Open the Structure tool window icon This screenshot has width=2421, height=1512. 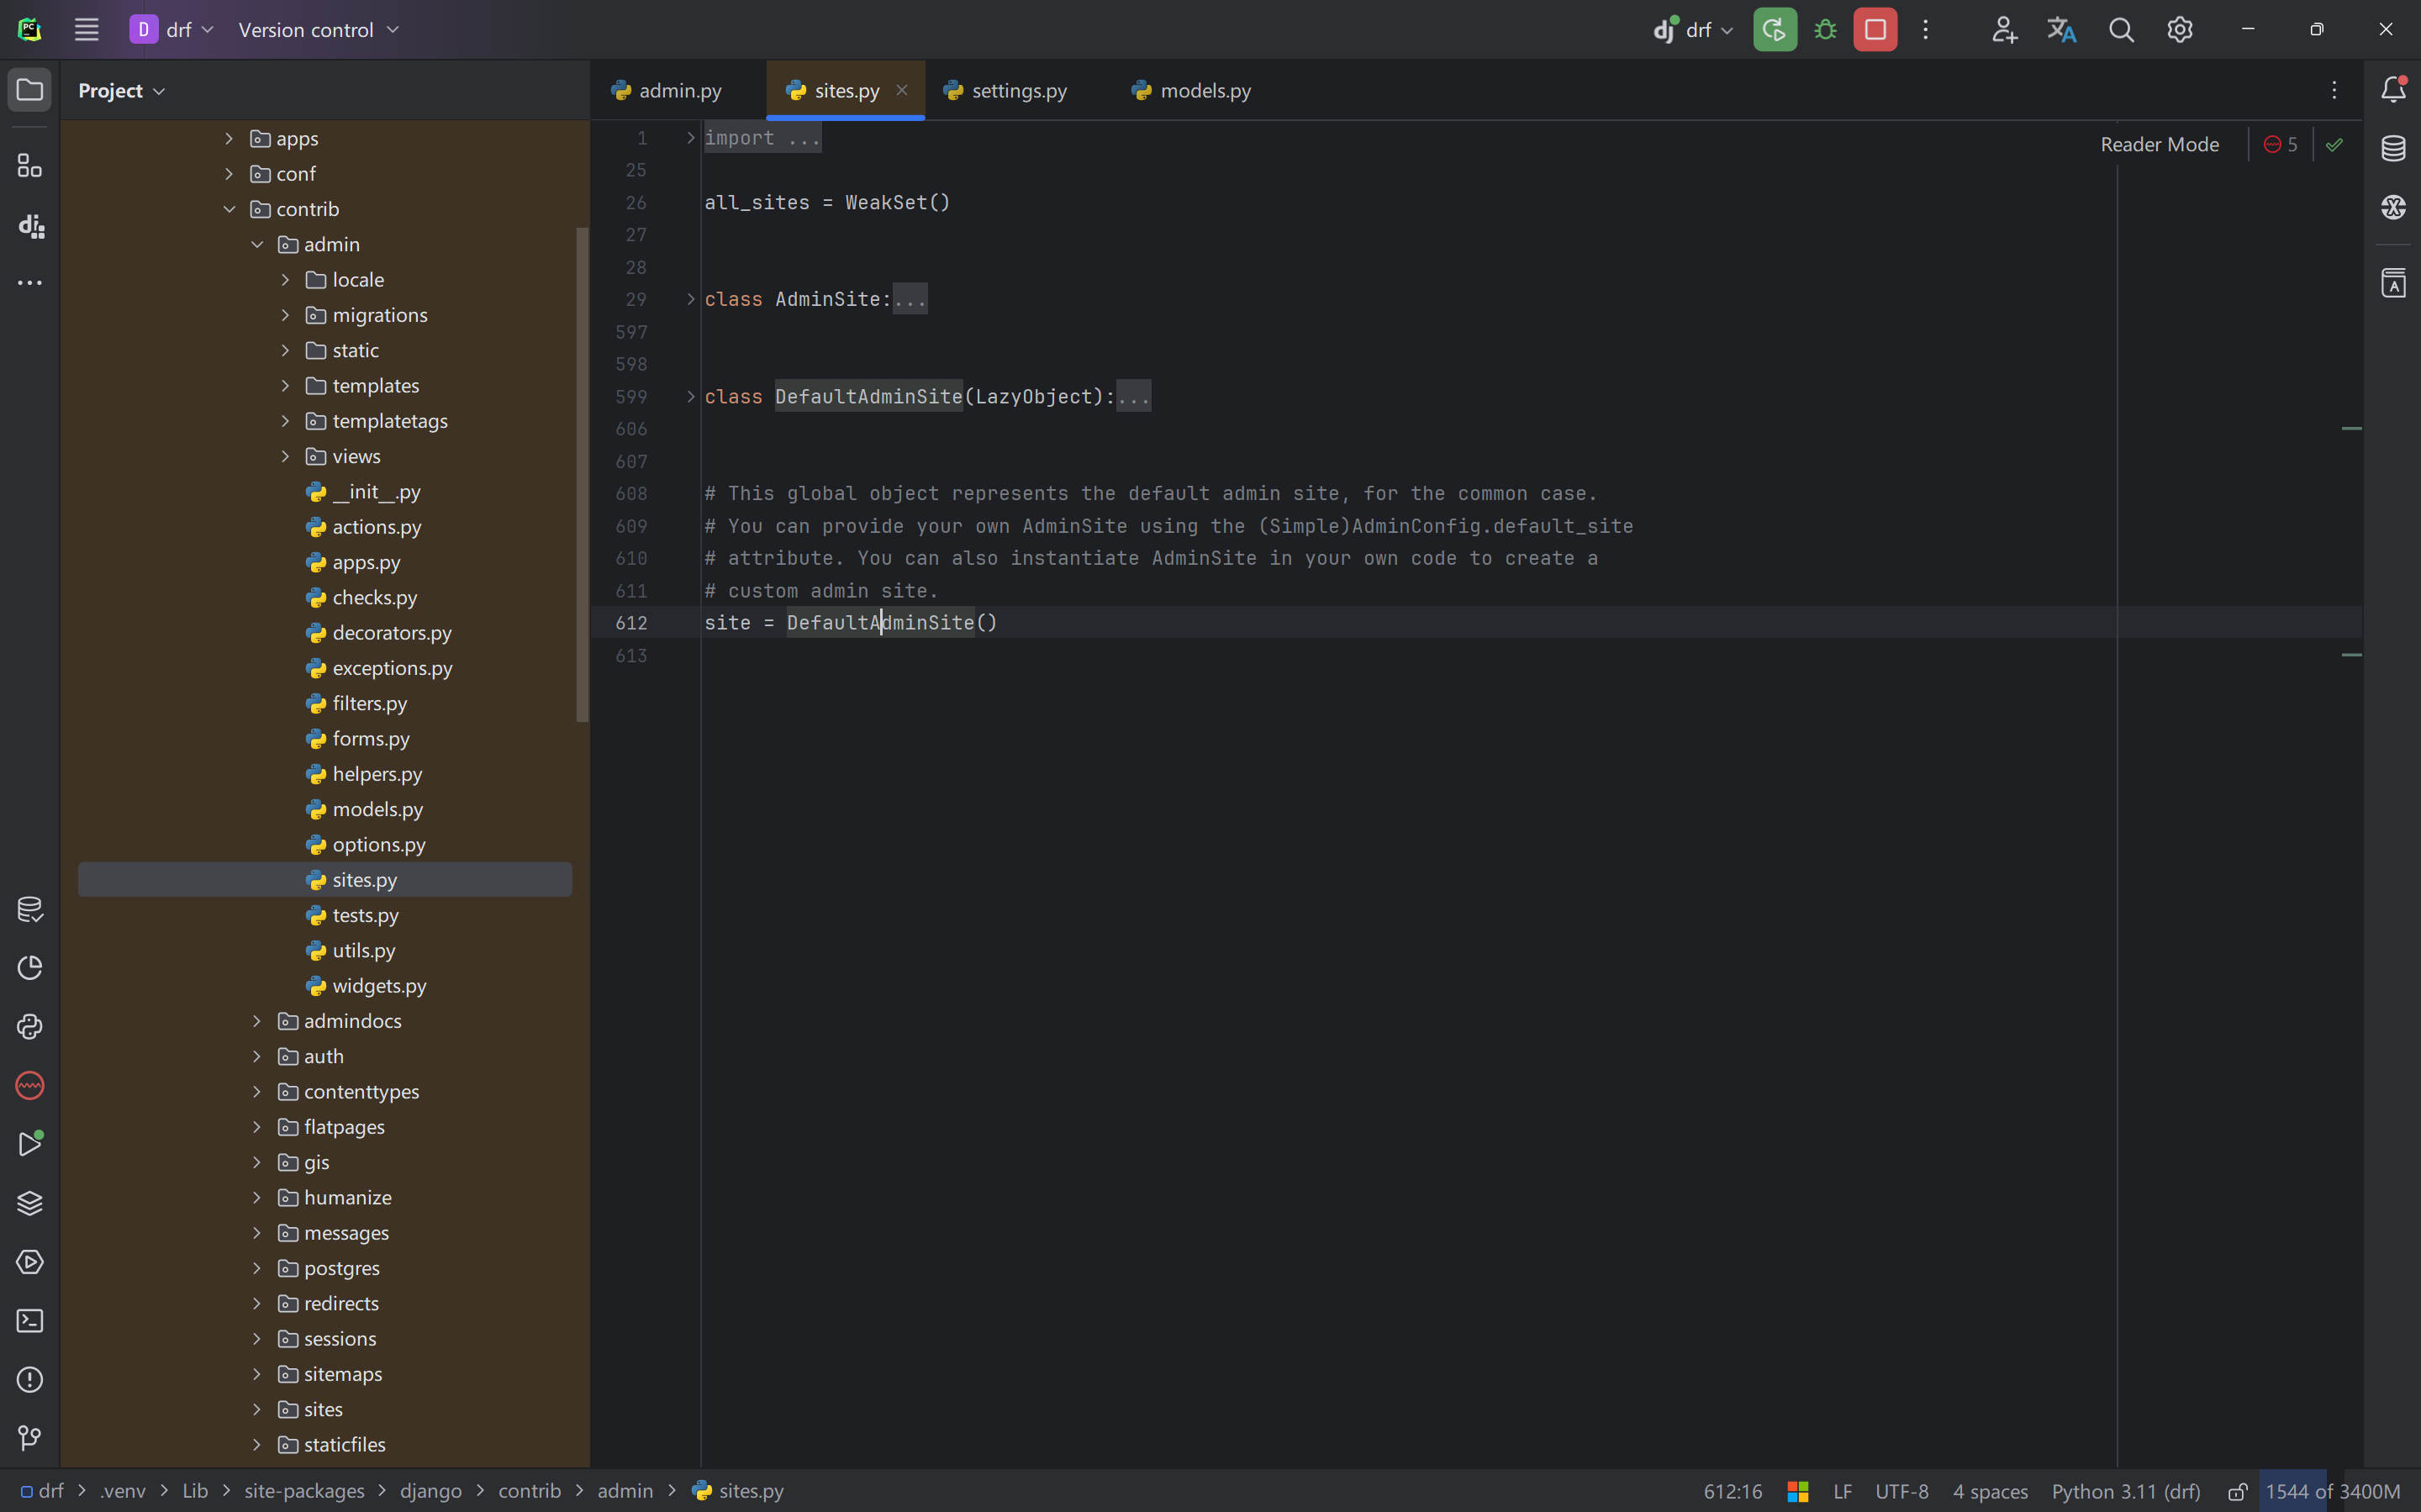(x=30, y=166)
